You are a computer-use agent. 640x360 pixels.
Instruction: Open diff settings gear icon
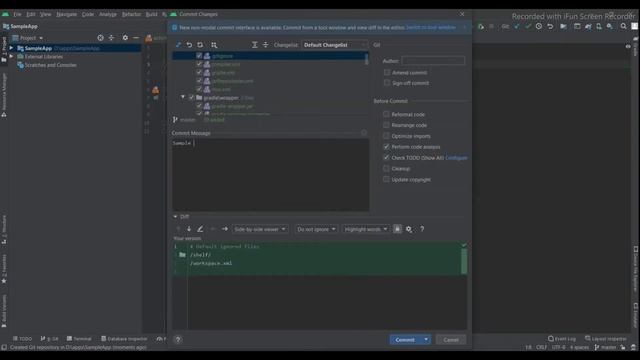click(409, 229)
